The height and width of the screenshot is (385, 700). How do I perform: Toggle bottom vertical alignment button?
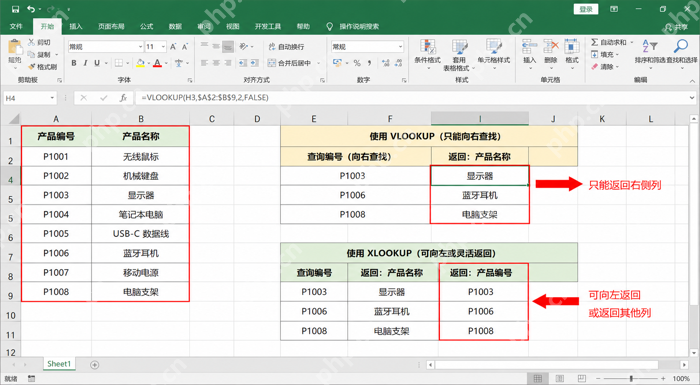tap(228, 46)
